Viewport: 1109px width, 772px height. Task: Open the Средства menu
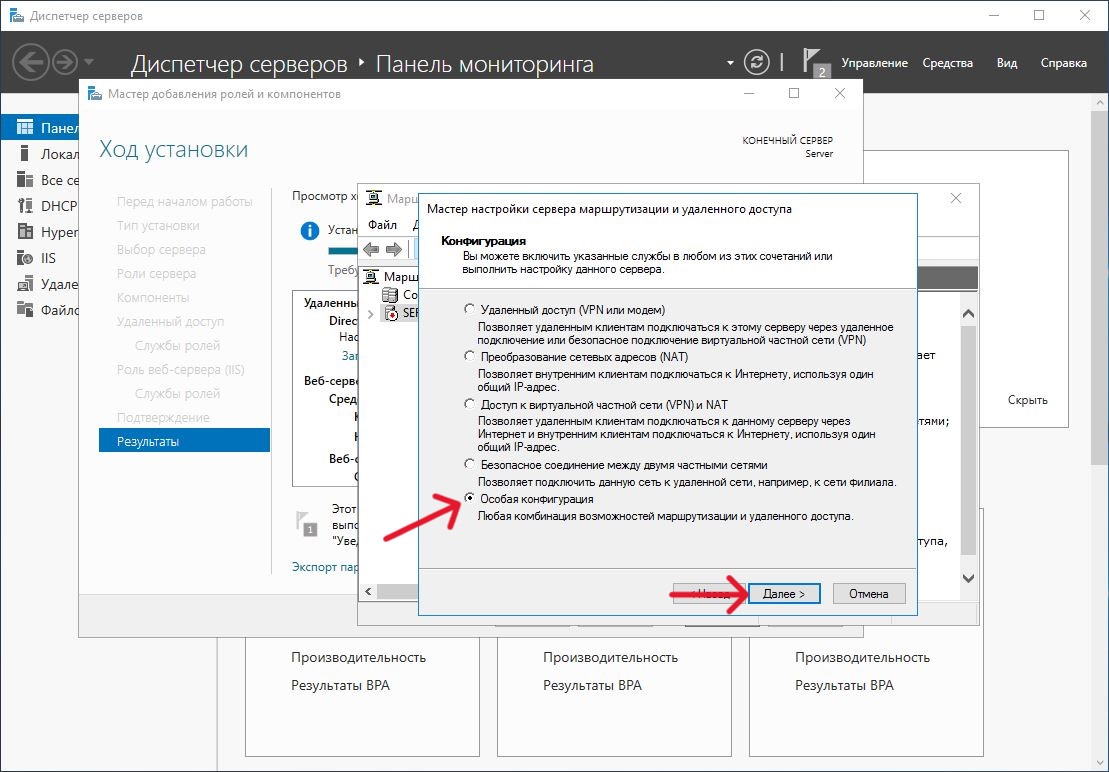pos(947,63)
